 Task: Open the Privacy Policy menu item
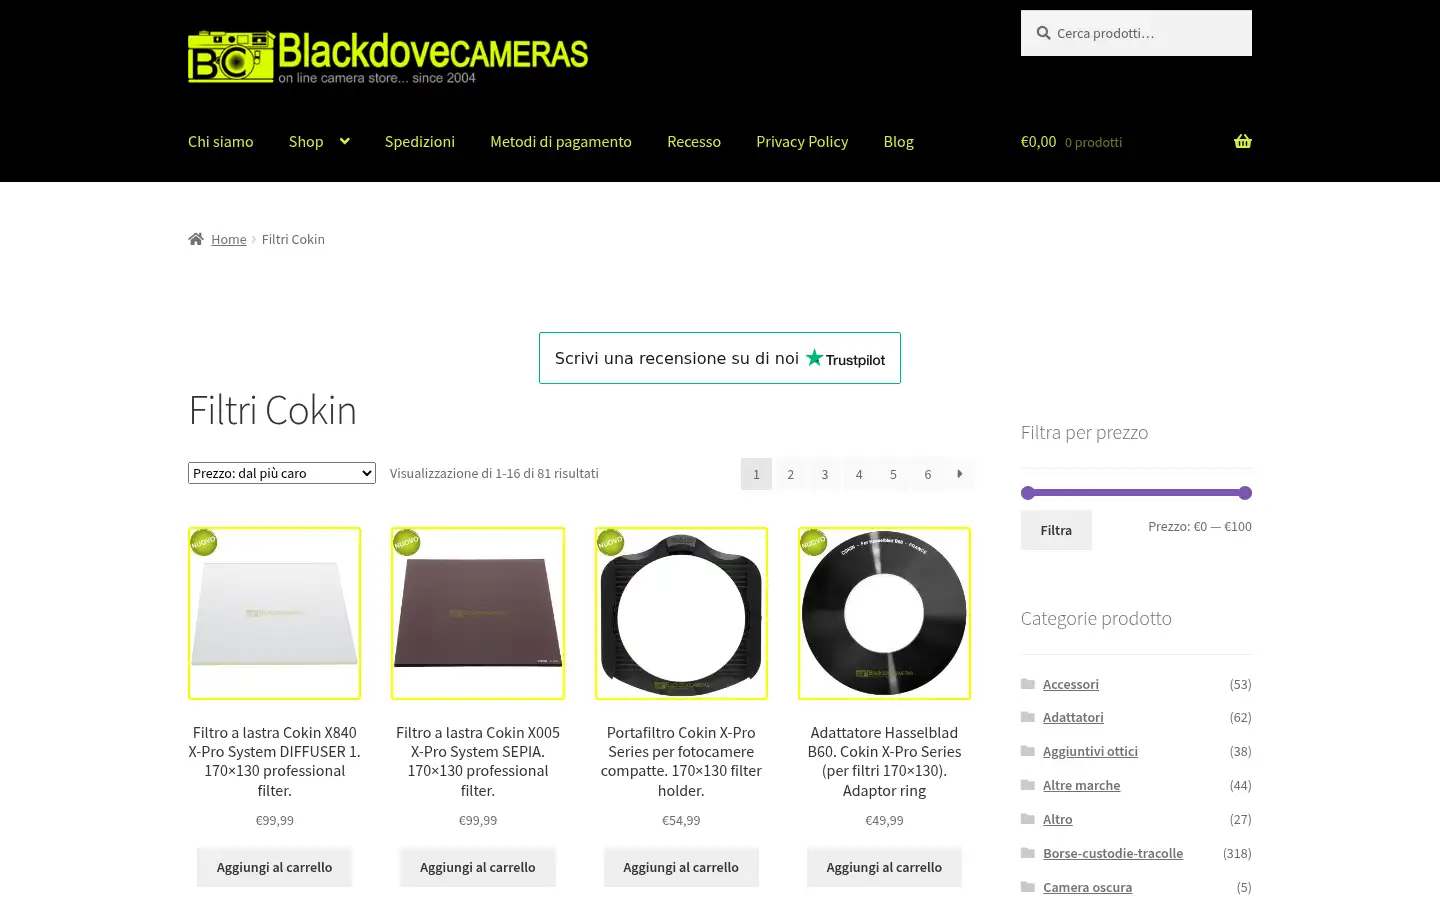pos(802,141)
